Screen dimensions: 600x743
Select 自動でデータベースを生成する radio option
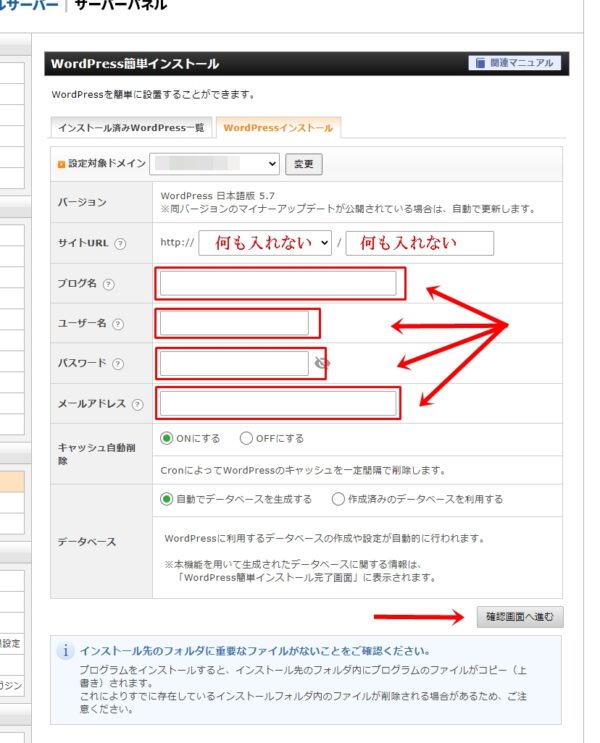point(166,499)
